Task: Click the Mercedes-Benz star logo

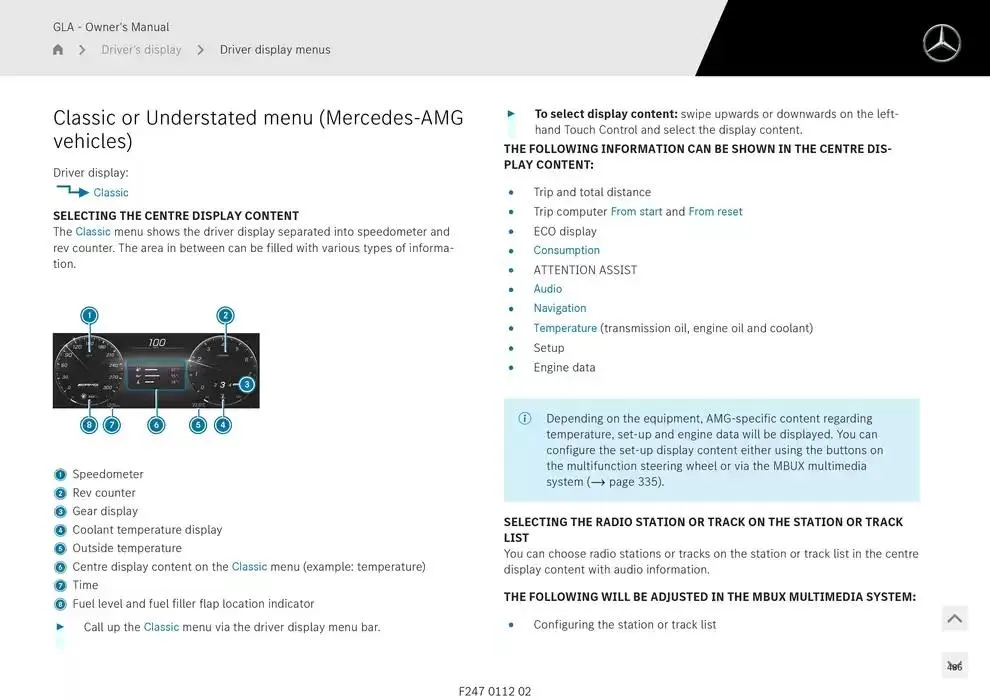Action: pyautogui.click(x=941, y=44)
